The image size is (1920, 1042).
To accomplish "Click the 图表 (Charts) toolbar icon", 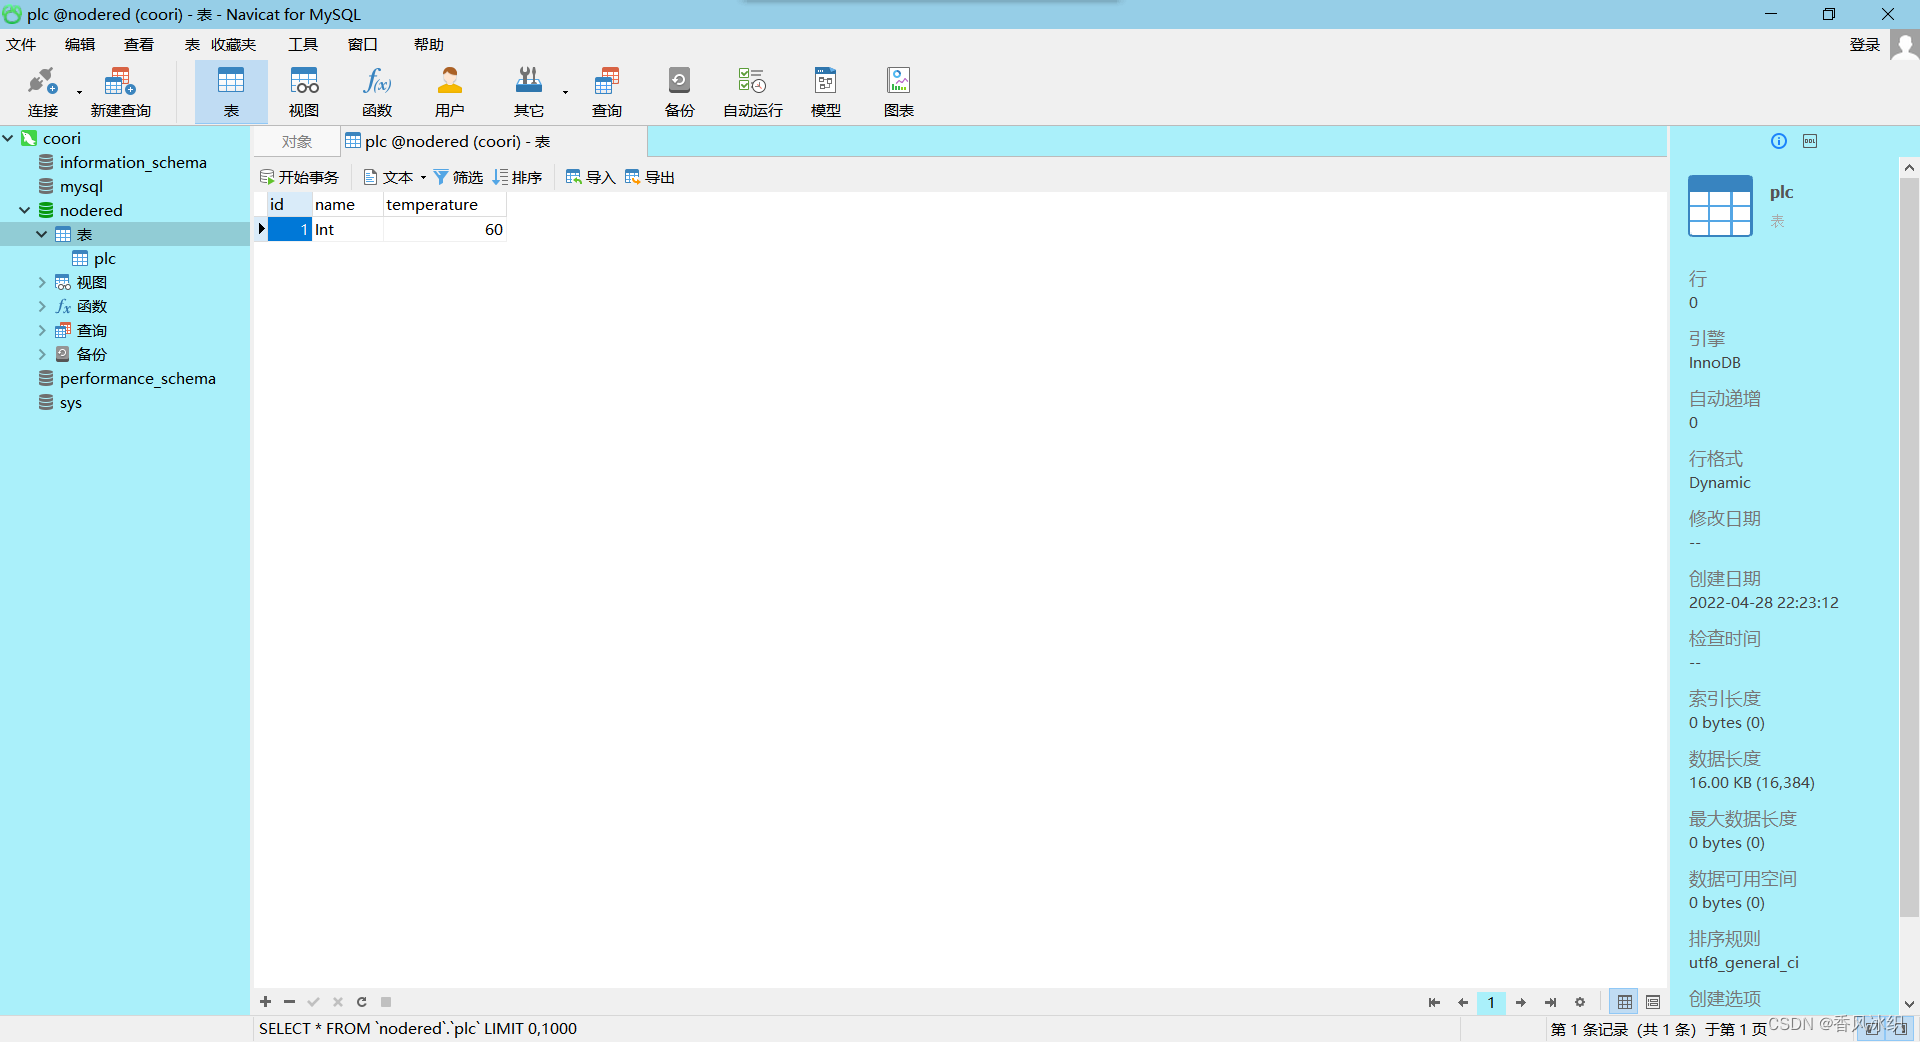I will click(897, 90).
